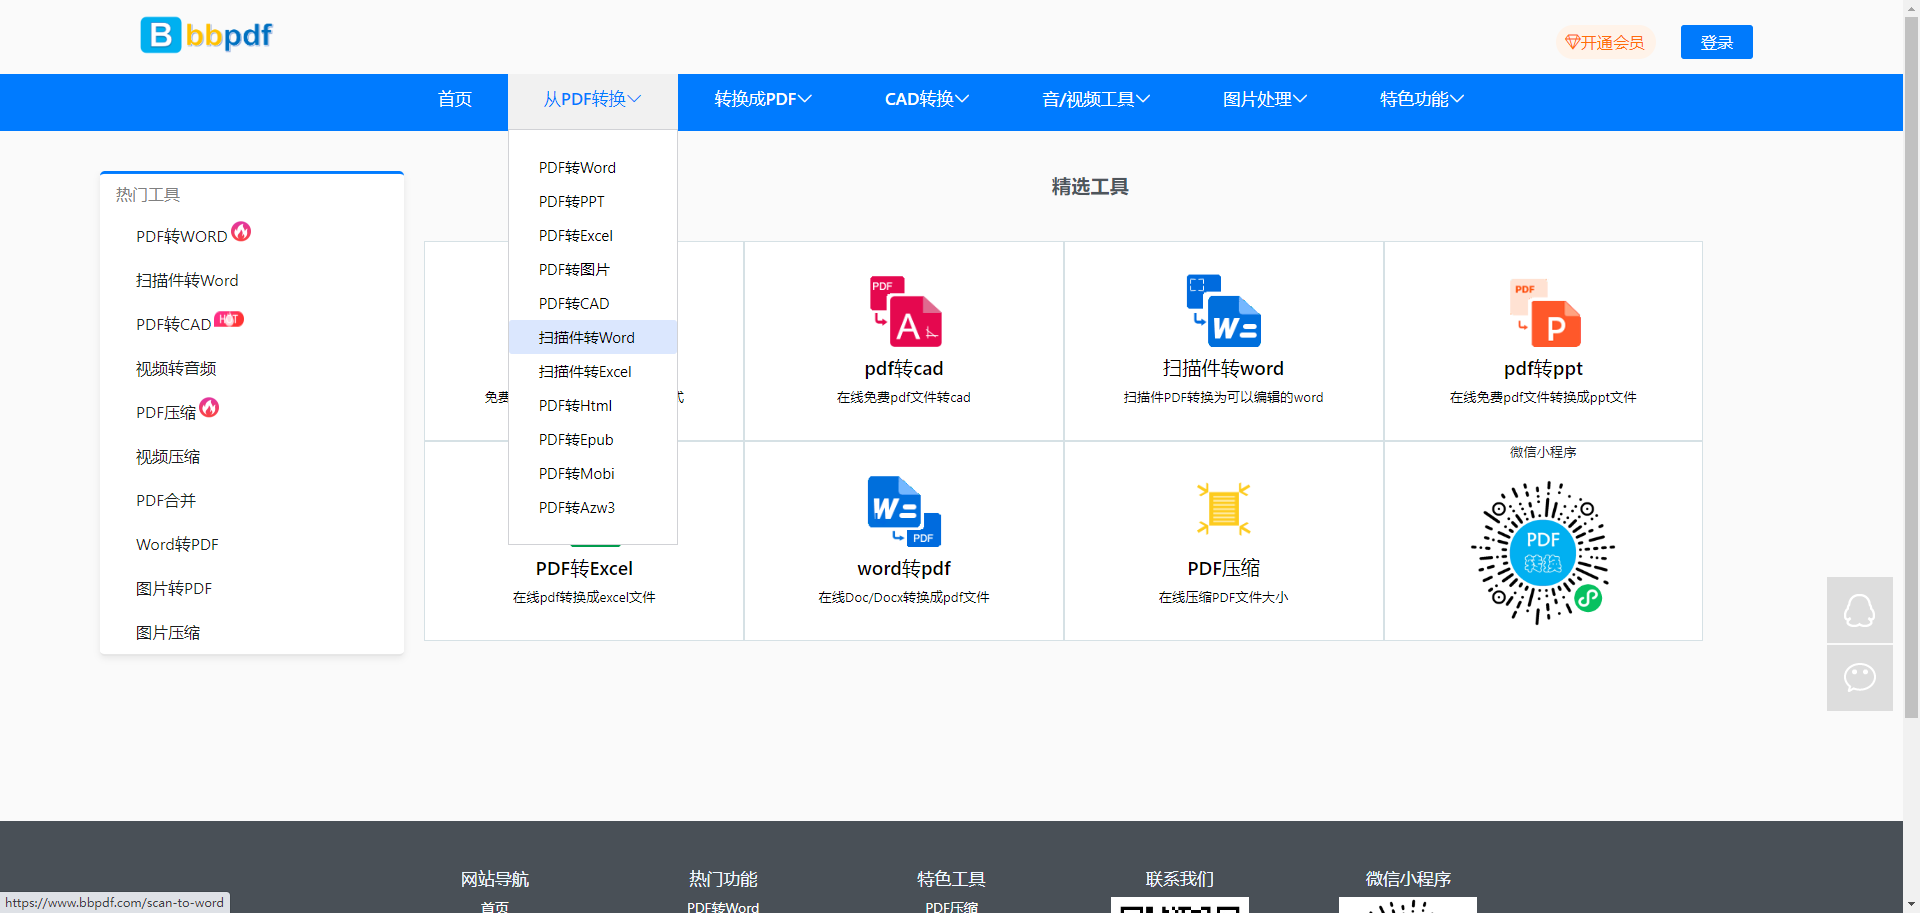Click the bbpdf logo
This screenshot has width=1920, height=913.
coord(206,35)
